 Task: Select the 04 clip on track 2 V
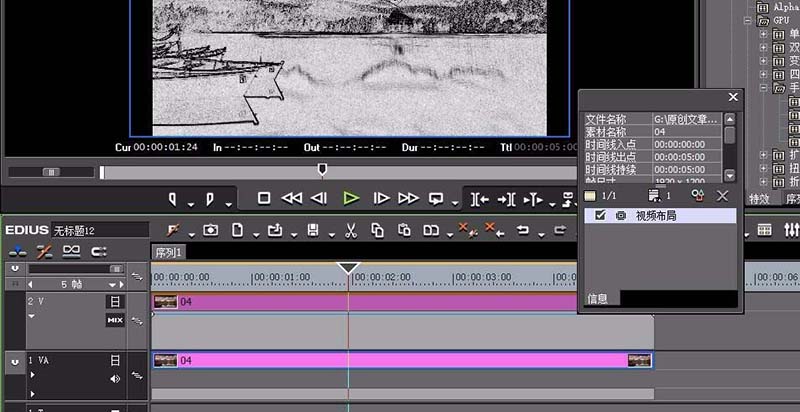[365, 302]
